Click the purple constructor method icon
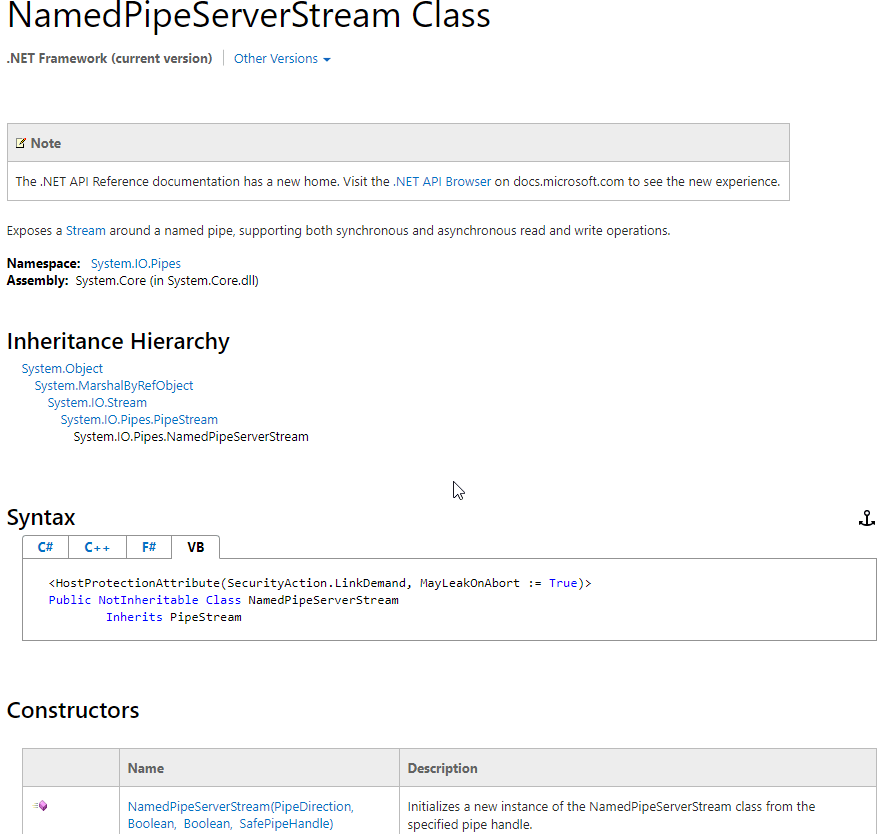Image resolution: width=885 pixels, height=834 pixels. click(40, 806)
